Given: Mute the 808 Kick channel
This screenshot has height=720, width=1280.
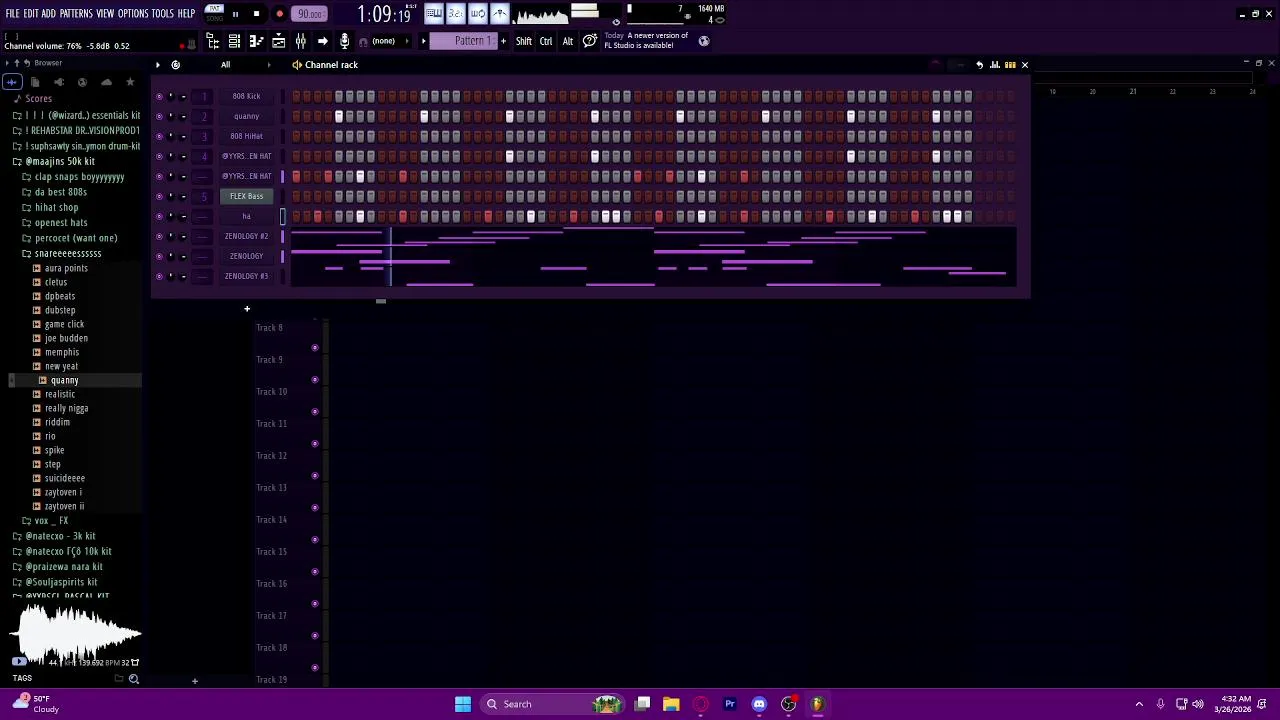Looking at the screenshot, I should pyautogui.click(x=159, y=96).
